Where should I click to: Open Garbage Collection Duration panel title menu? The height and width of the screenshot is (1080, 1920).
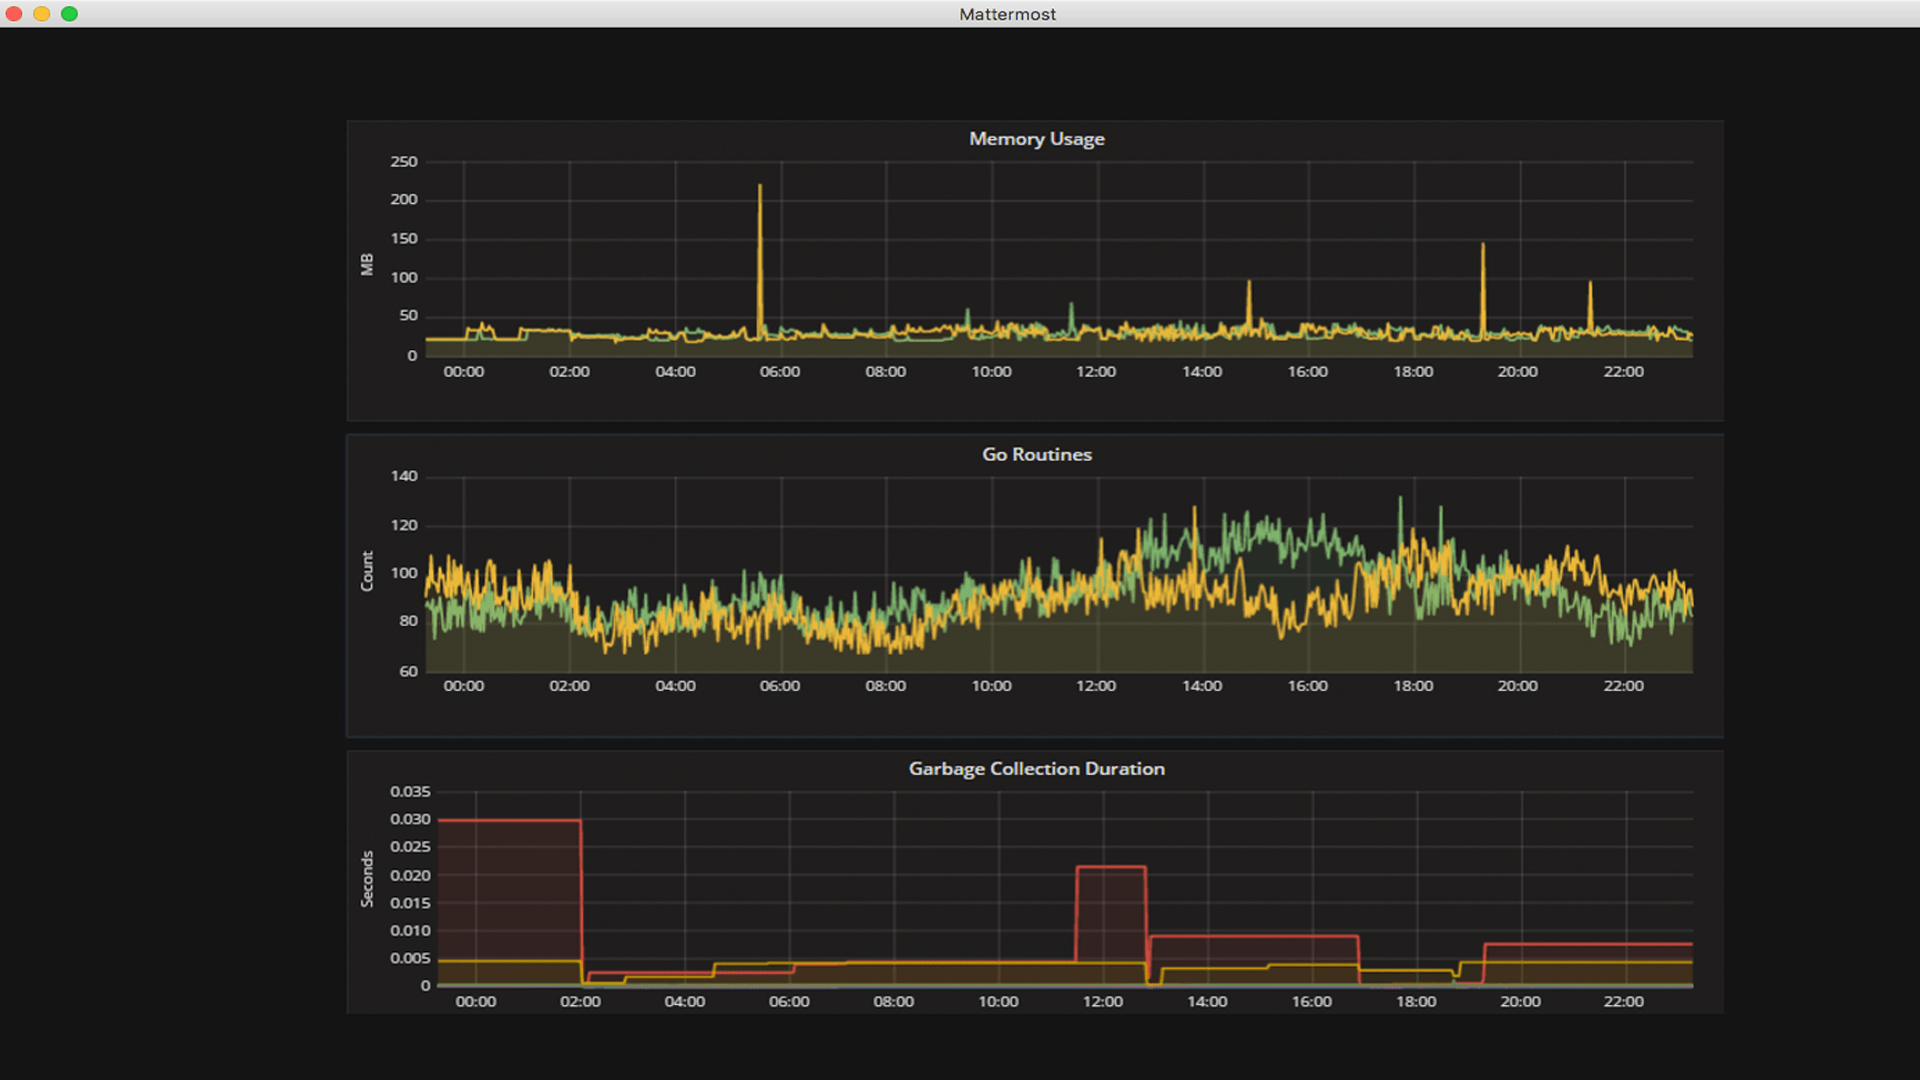coord(1036,769)
